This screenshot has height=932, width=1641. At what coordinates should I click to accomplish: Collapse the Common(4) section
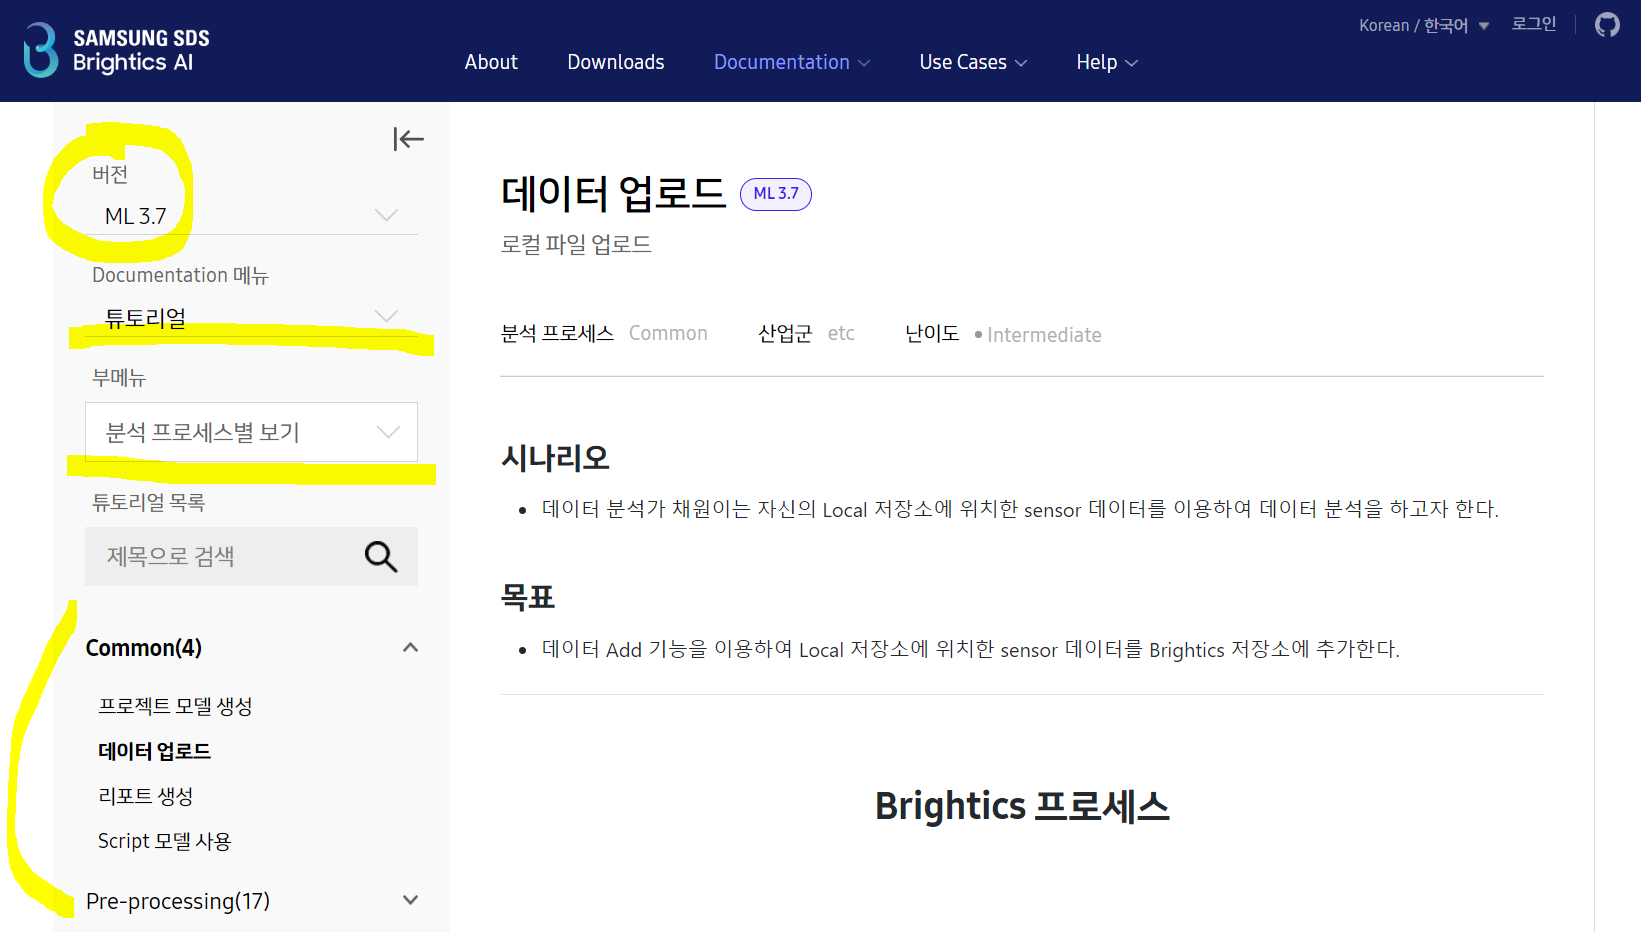251,648
